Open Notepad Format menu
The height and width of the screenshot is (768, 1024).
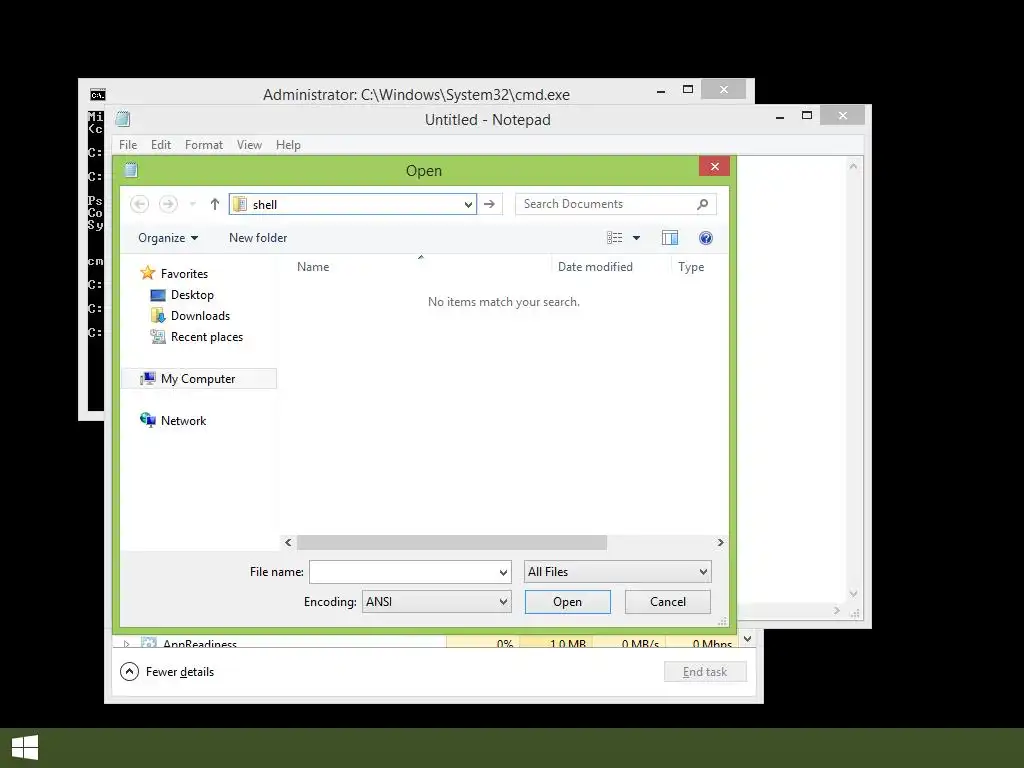click(204, 145)
